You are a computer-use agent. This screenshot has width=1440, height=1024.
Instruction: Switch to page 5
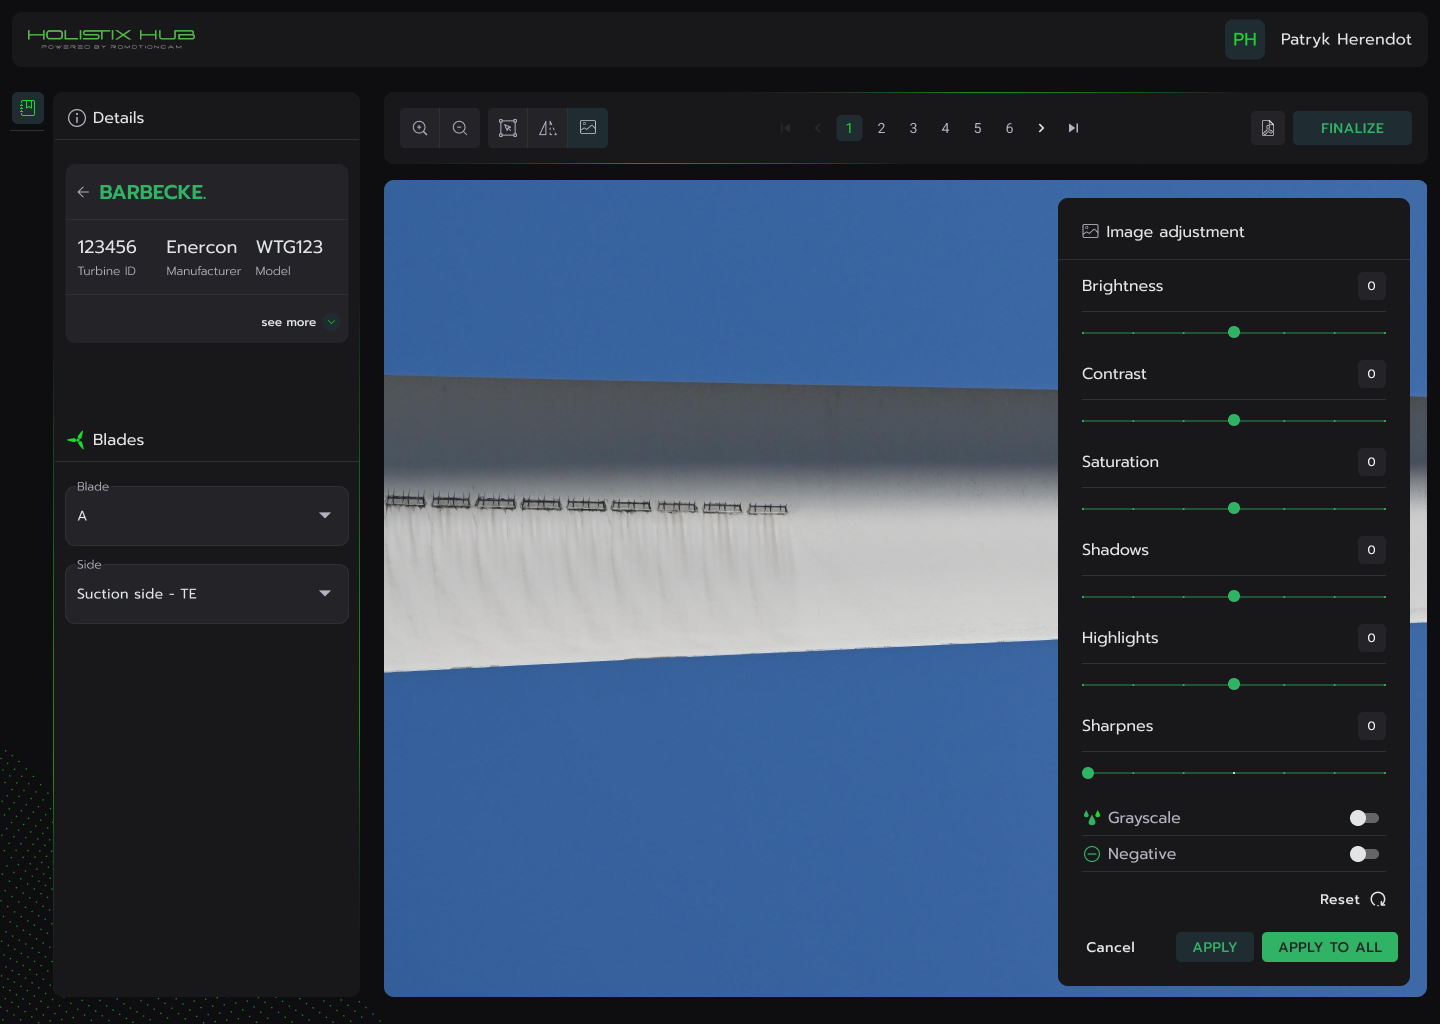(977, 128)
